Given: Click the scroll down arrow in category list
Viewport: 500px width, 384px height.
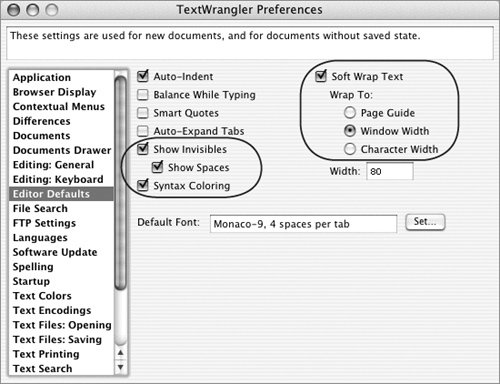Looking at the screenshot, I should pos(121,367).
